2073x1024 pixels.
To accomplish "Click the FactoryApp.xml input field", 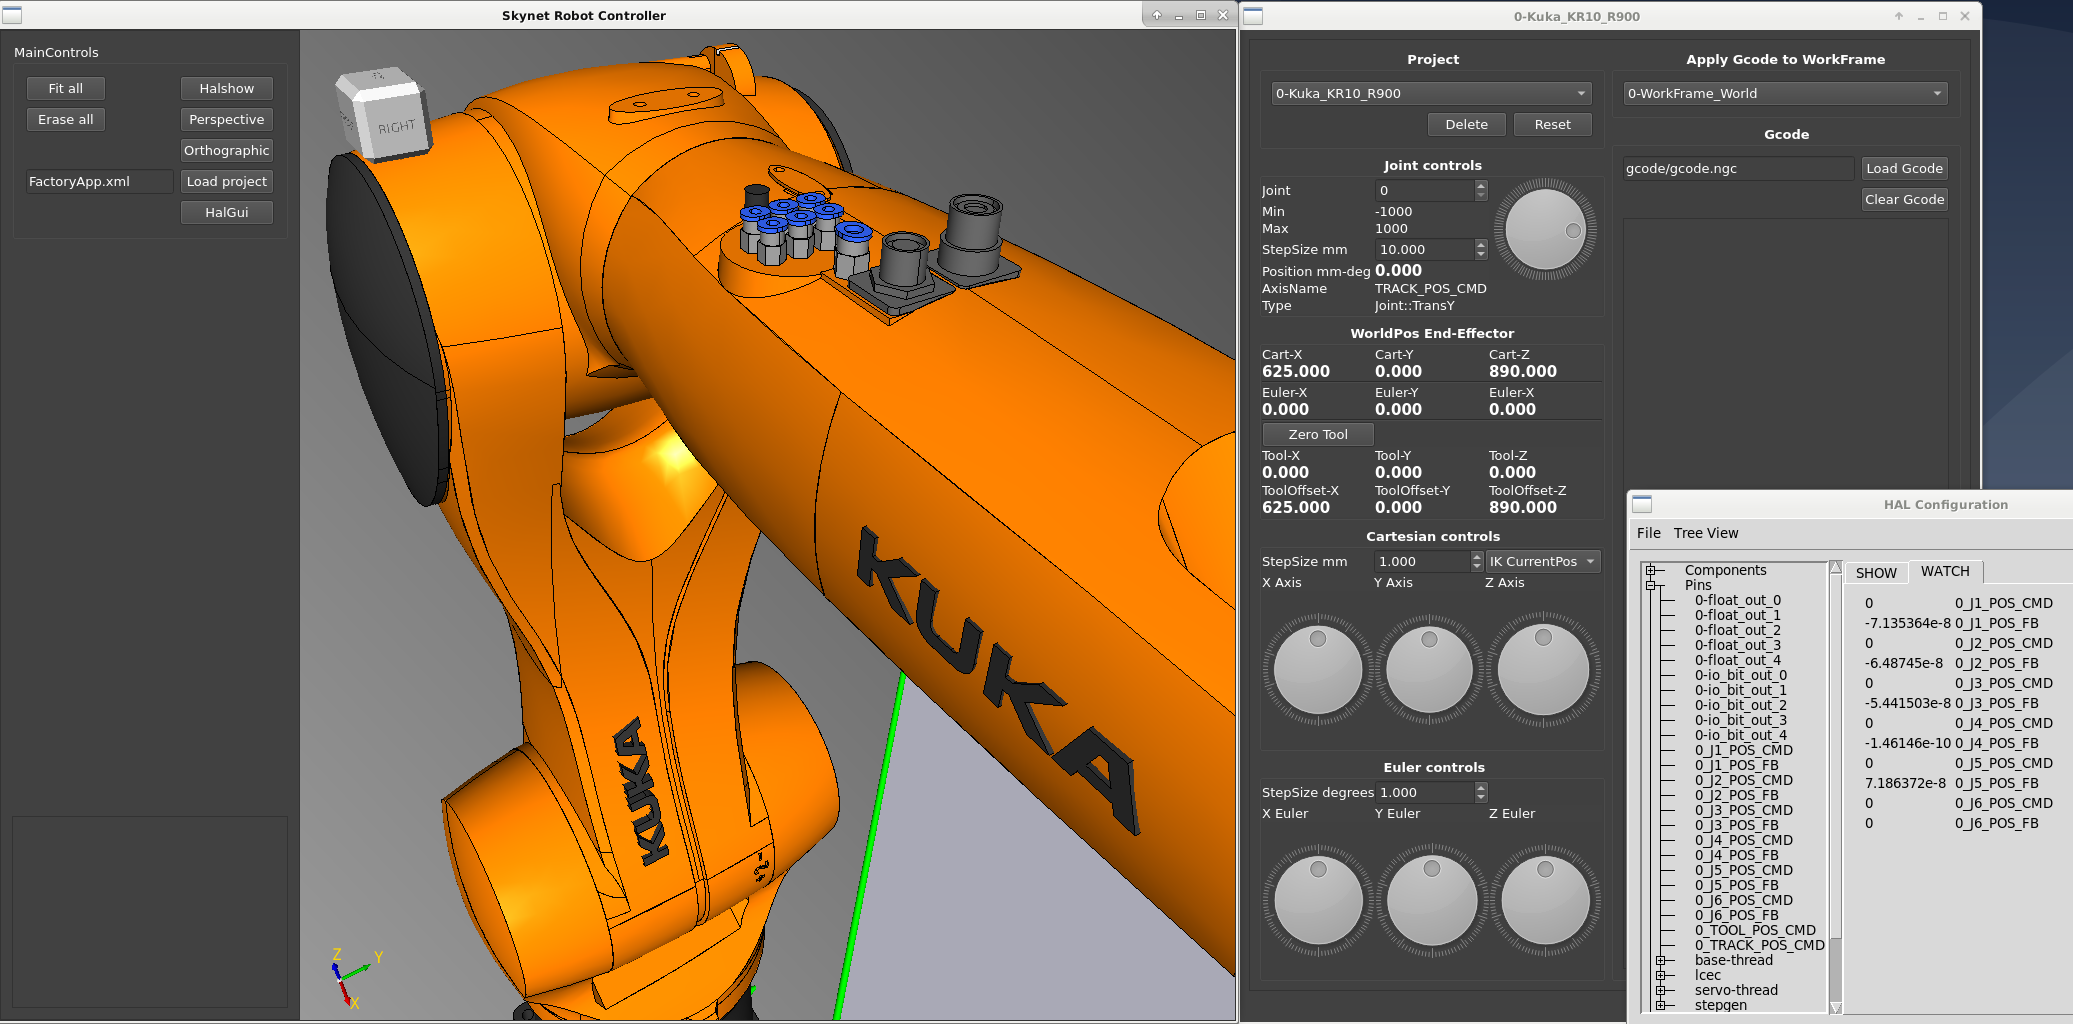I will point(99,181).
